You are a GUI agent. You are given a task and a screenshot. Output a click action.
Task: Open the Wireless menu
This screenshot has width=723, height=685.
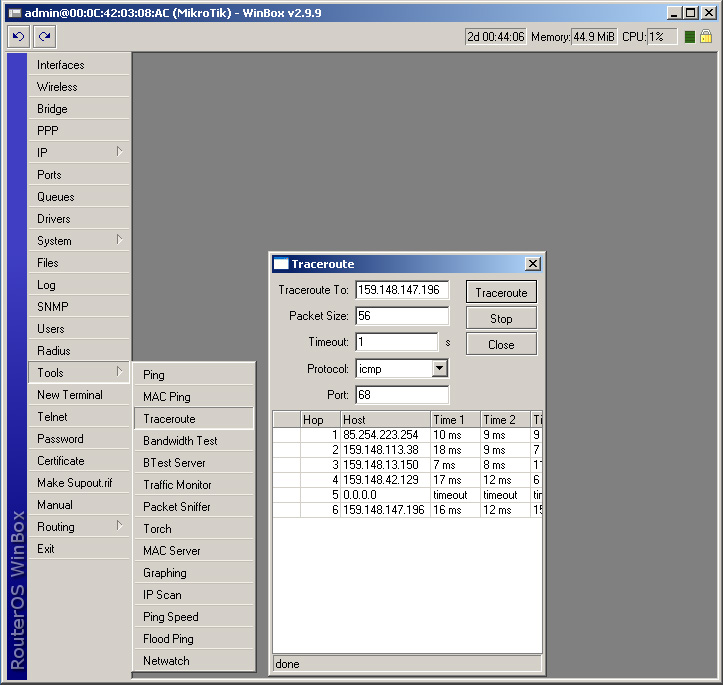[79, 87]
